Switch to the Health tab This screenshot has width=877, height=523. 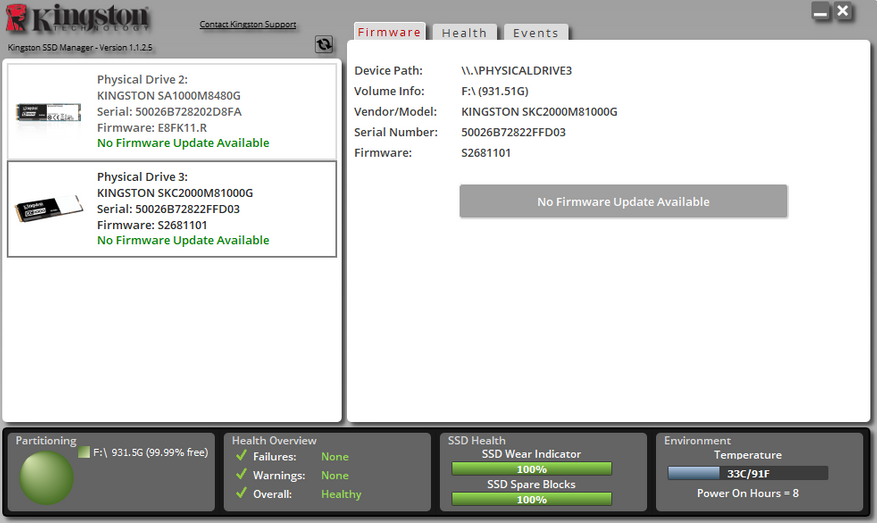[464, 33]
